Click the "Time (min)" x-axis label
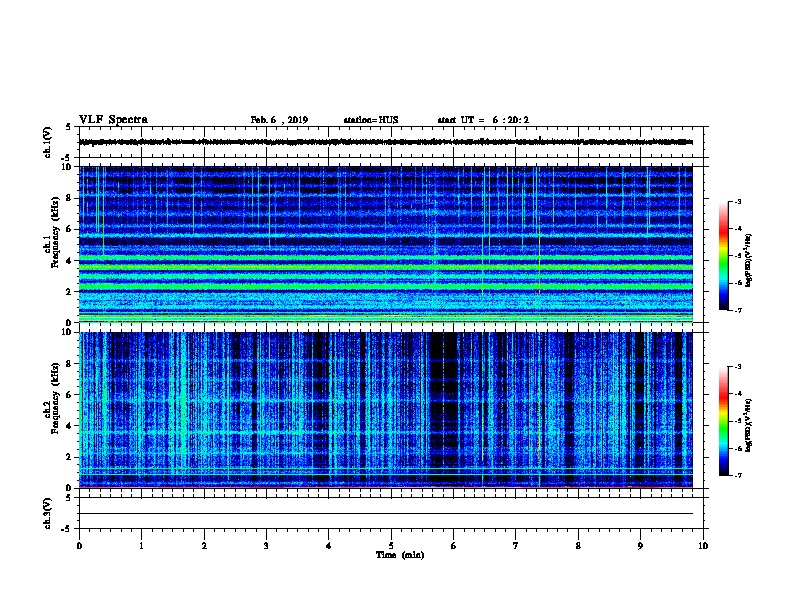The image size is (792, 612). coord(400,555)
